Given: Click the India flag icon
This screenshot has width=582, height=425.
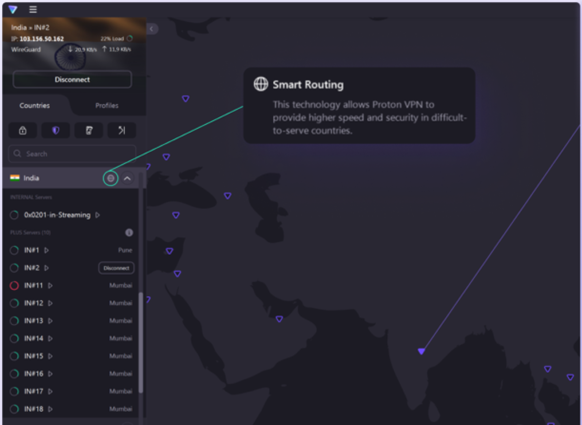Looking at the screenshot, I should click(15, 178).
